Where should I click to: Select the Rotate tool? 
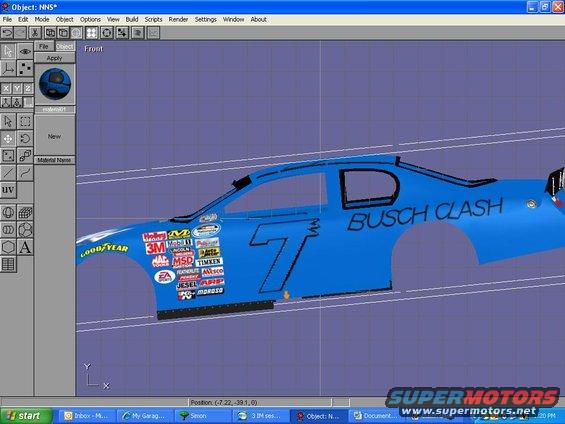click(25, 138)
